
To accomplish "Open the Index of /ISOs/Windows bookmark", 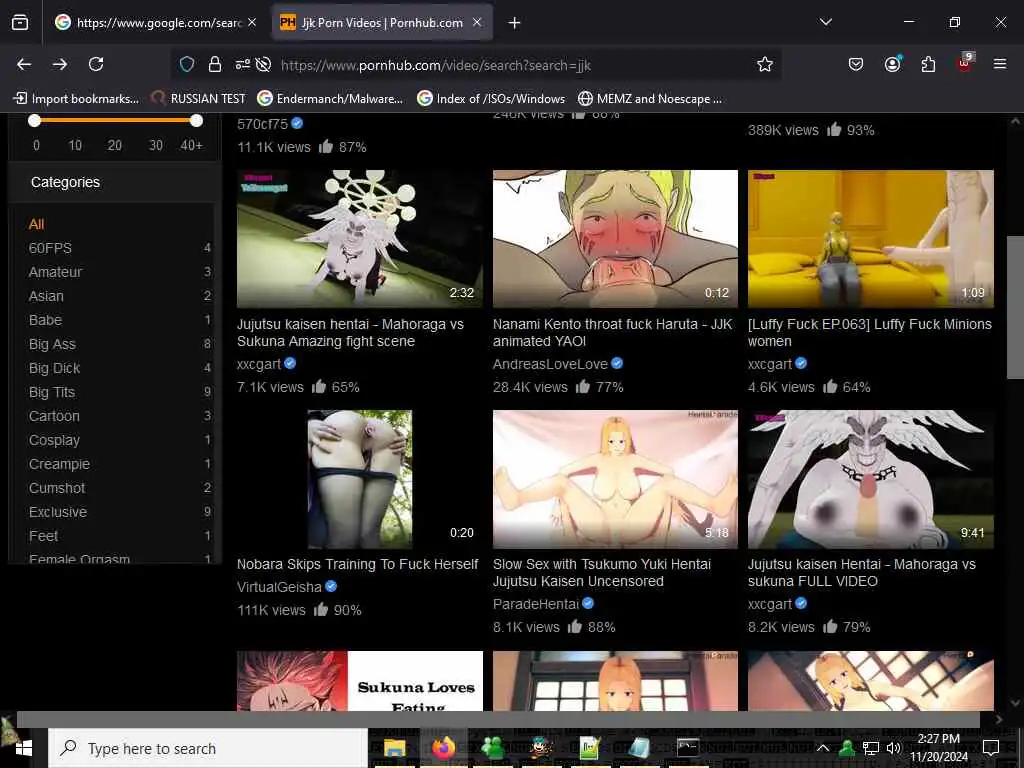I will 491,99.
